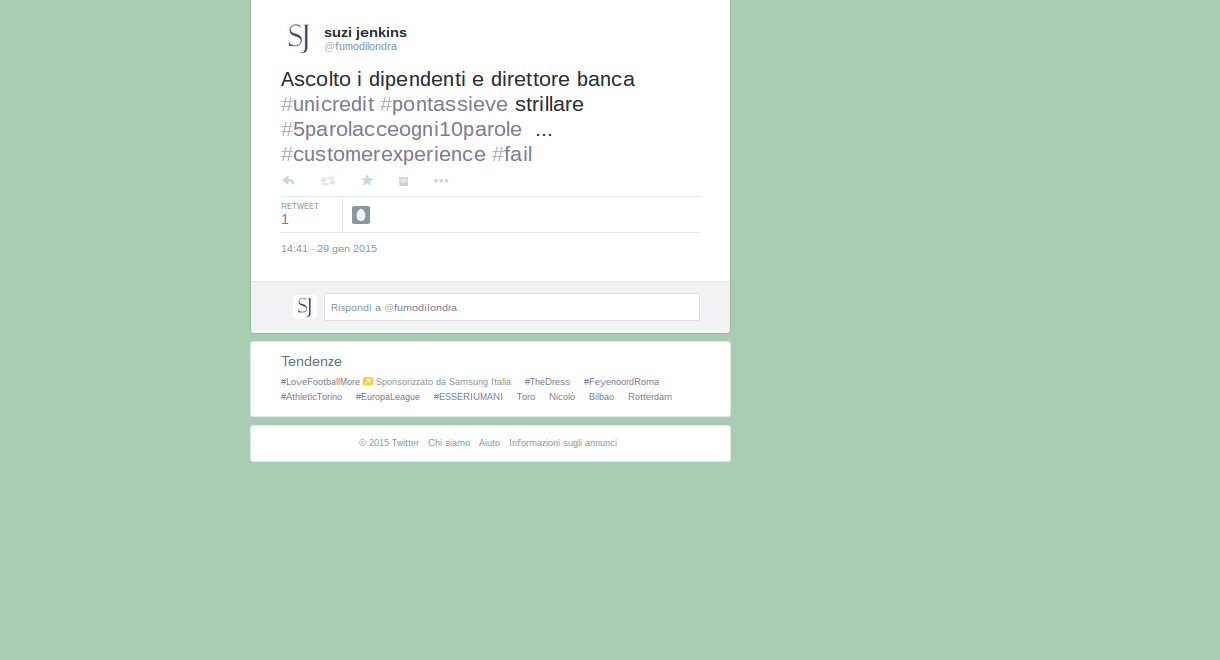Open 'Informazioni sugli annunci' in the footer
Screen dimensions: 1220x660
563,443
